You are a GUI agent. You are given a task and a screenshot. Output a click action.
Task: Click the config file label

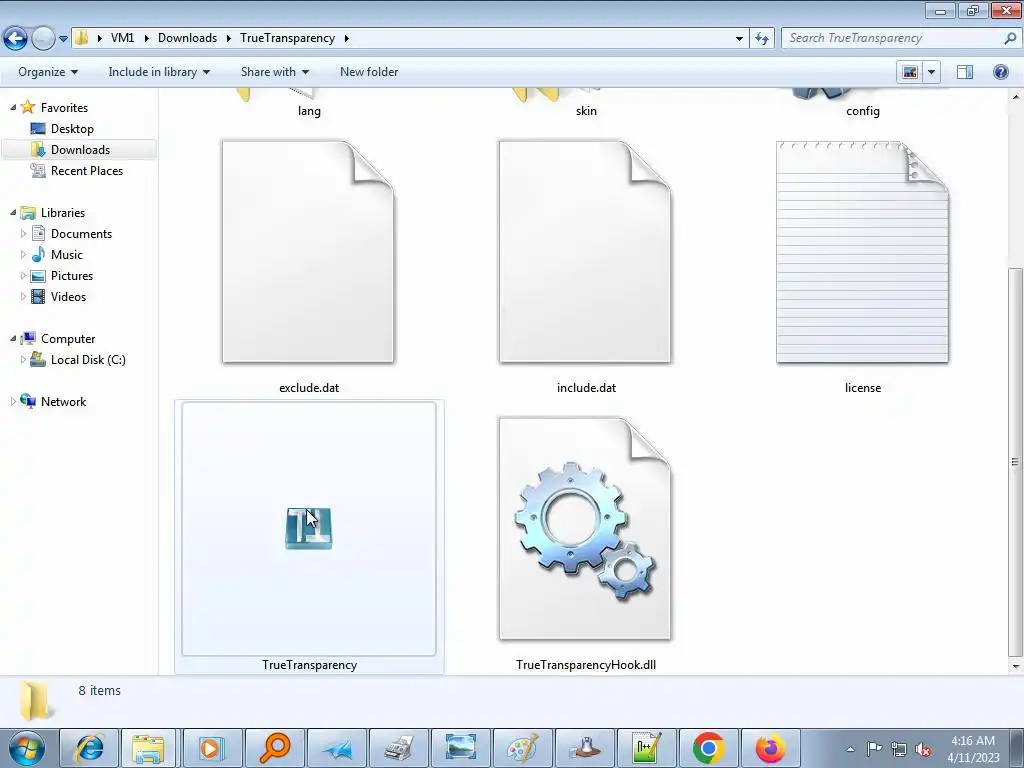(x=863, y=111)
